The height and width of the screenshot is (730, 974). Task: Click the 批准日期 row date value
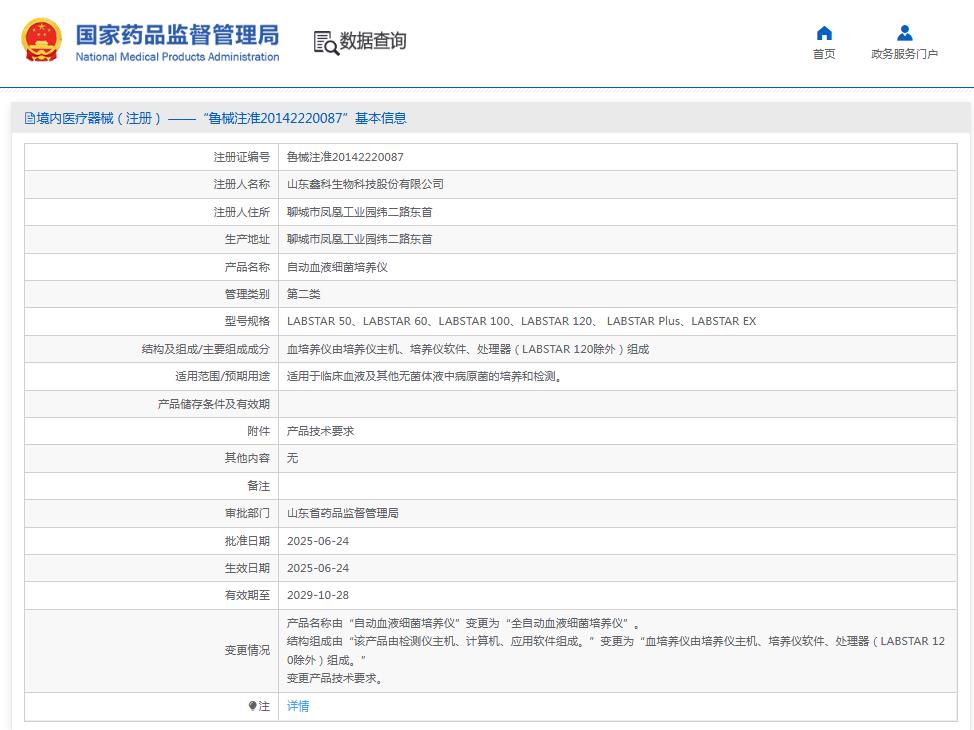click(318, 541)
